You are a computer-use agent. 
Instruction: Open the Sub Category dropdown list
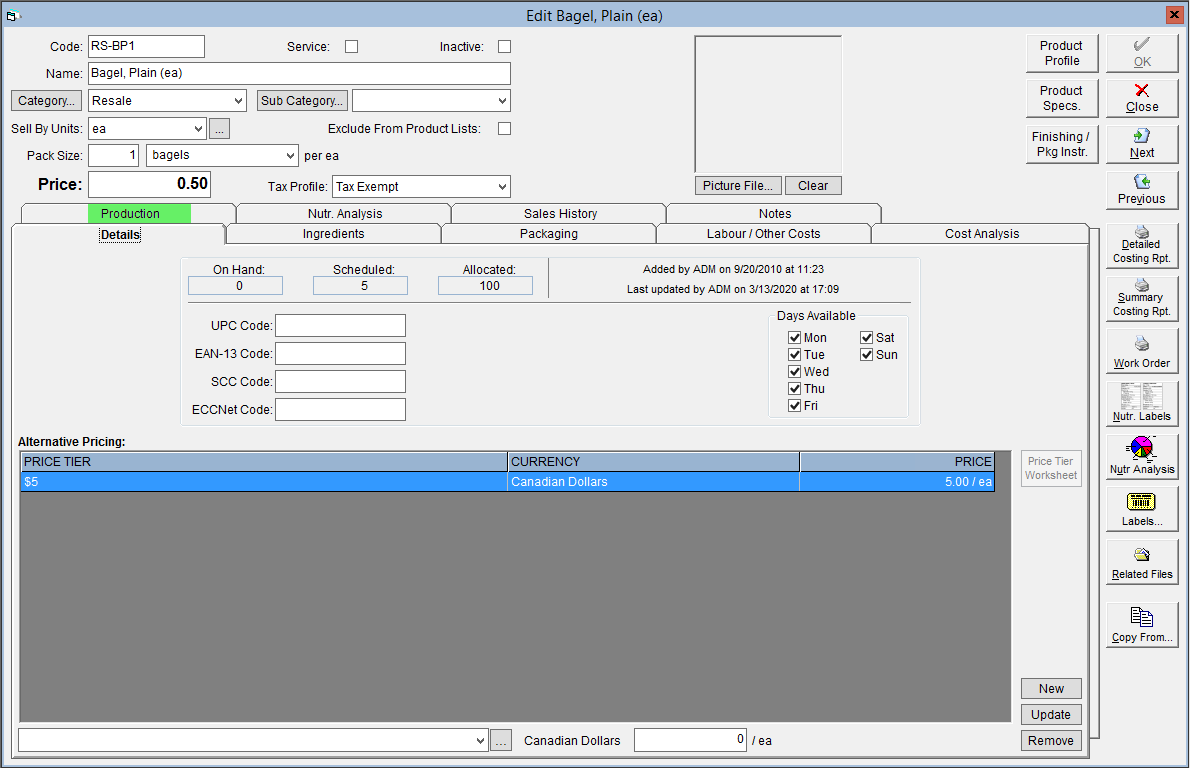click(x=502, y=101)
